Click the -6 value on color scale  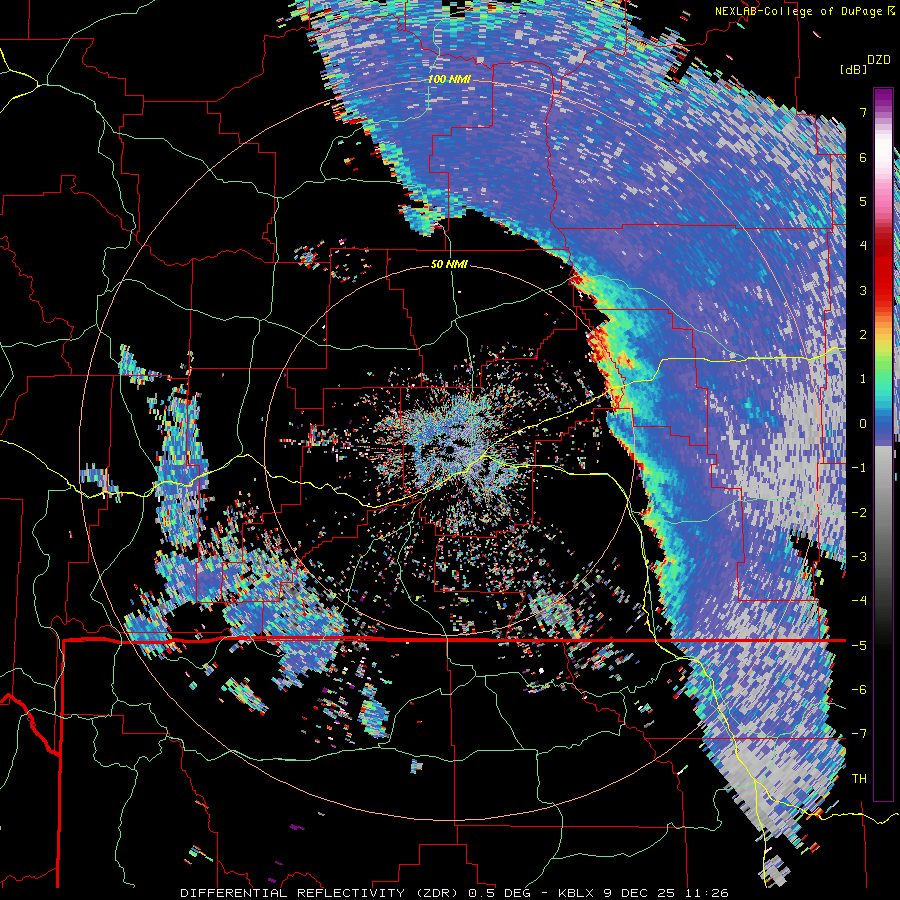859,690
